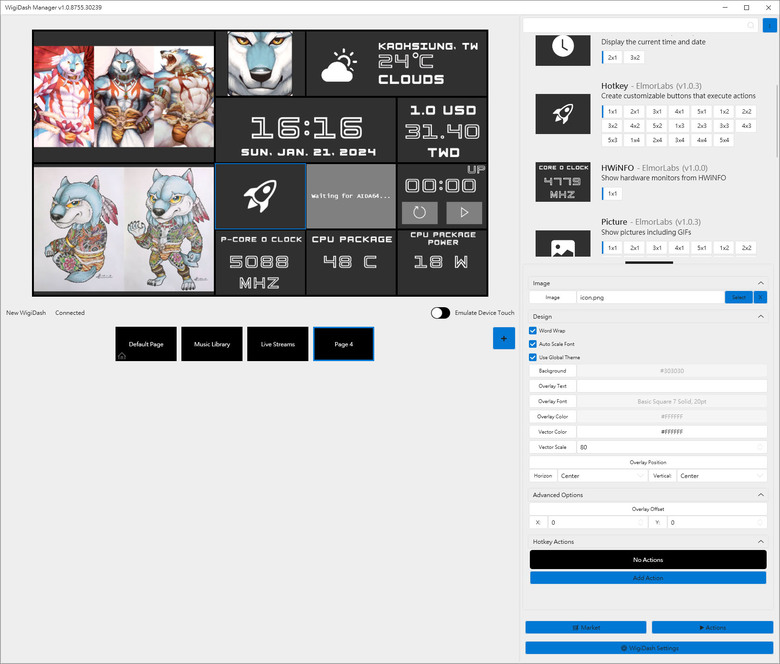
Task: Click the Overlay Color field
Action: (x=672, y=417)
